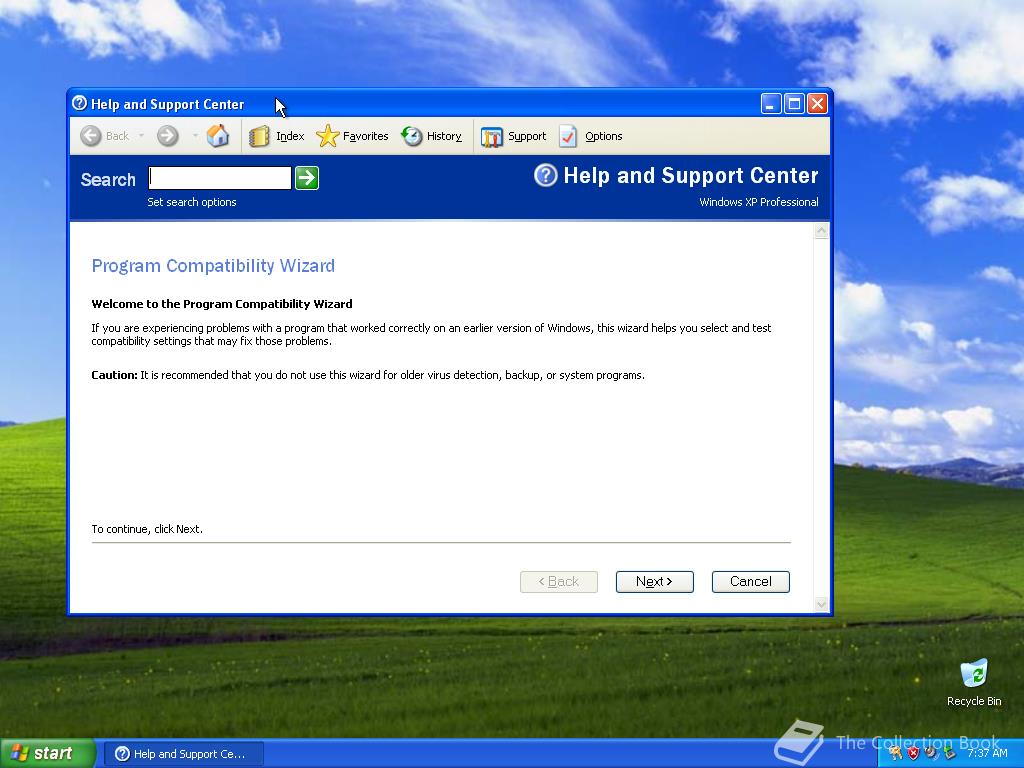
Task: Open the Start menu
Action: coord(48,753)
